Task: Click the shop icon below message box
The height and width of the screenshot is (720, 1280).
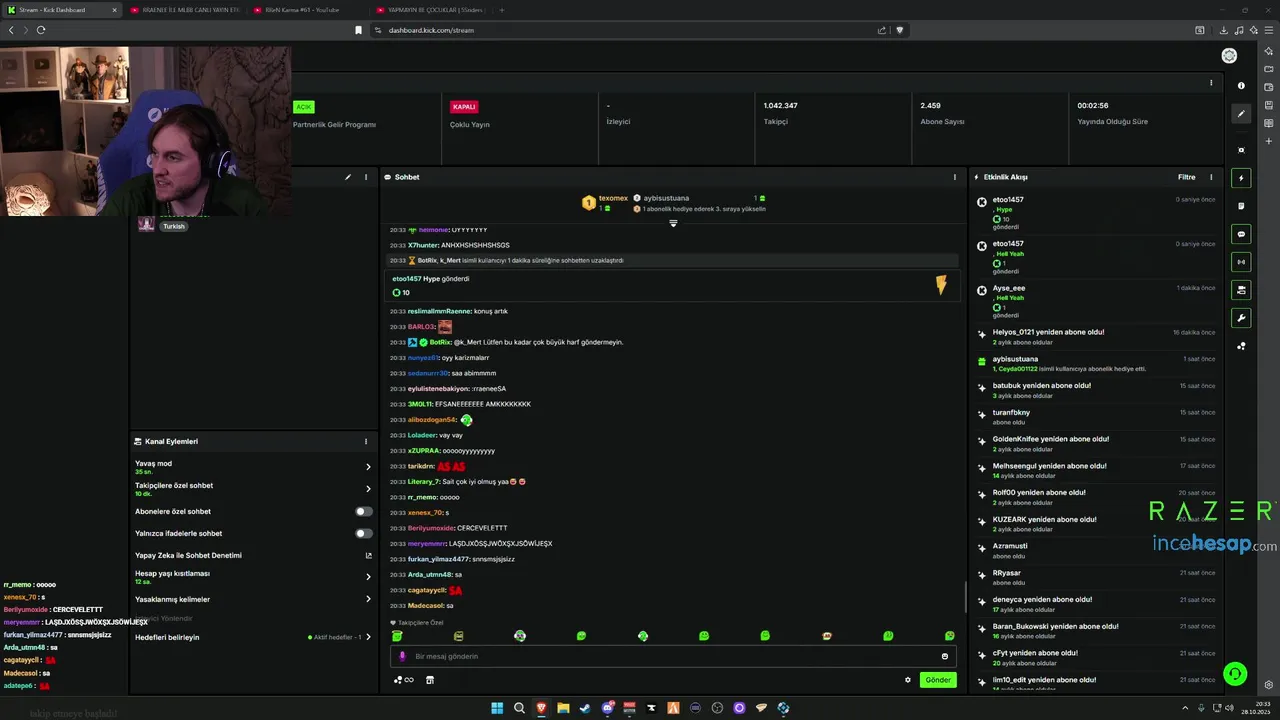Action: tap(430, 680)
